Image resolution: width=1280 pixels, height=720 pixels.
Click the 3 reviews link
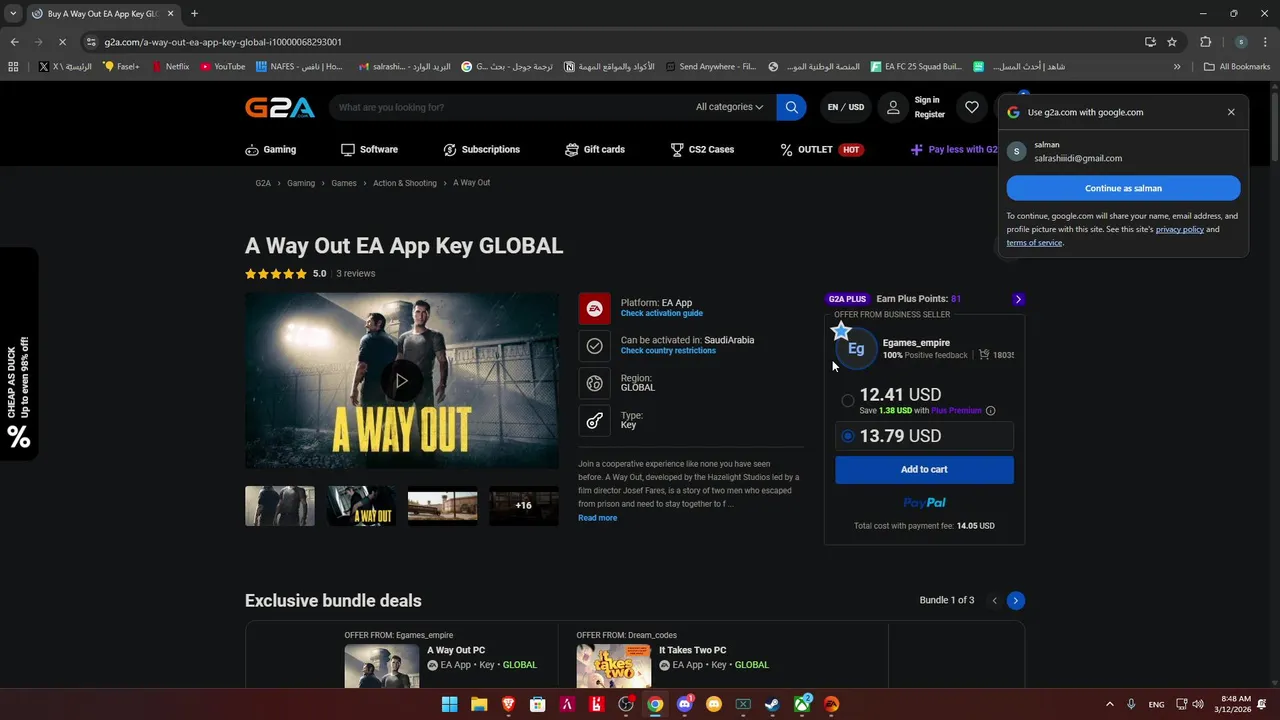[355, 273]
